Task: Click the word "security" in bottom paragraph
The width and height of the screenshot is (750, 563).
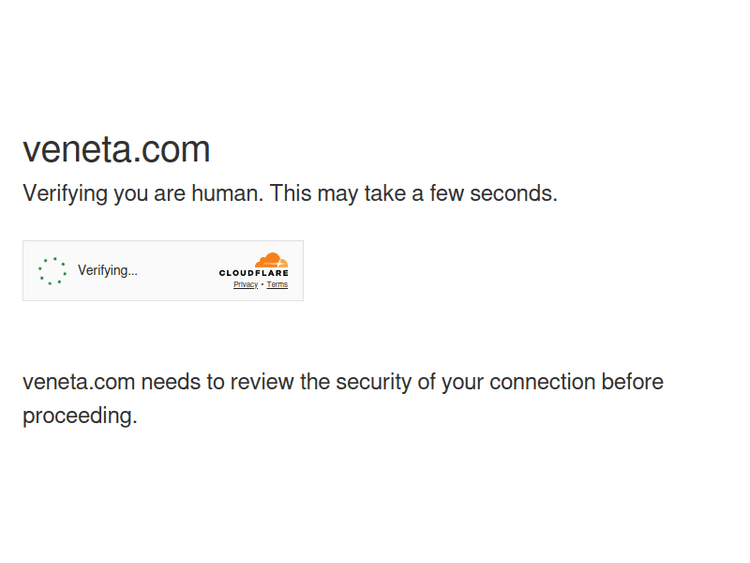Action: [373, 382]
